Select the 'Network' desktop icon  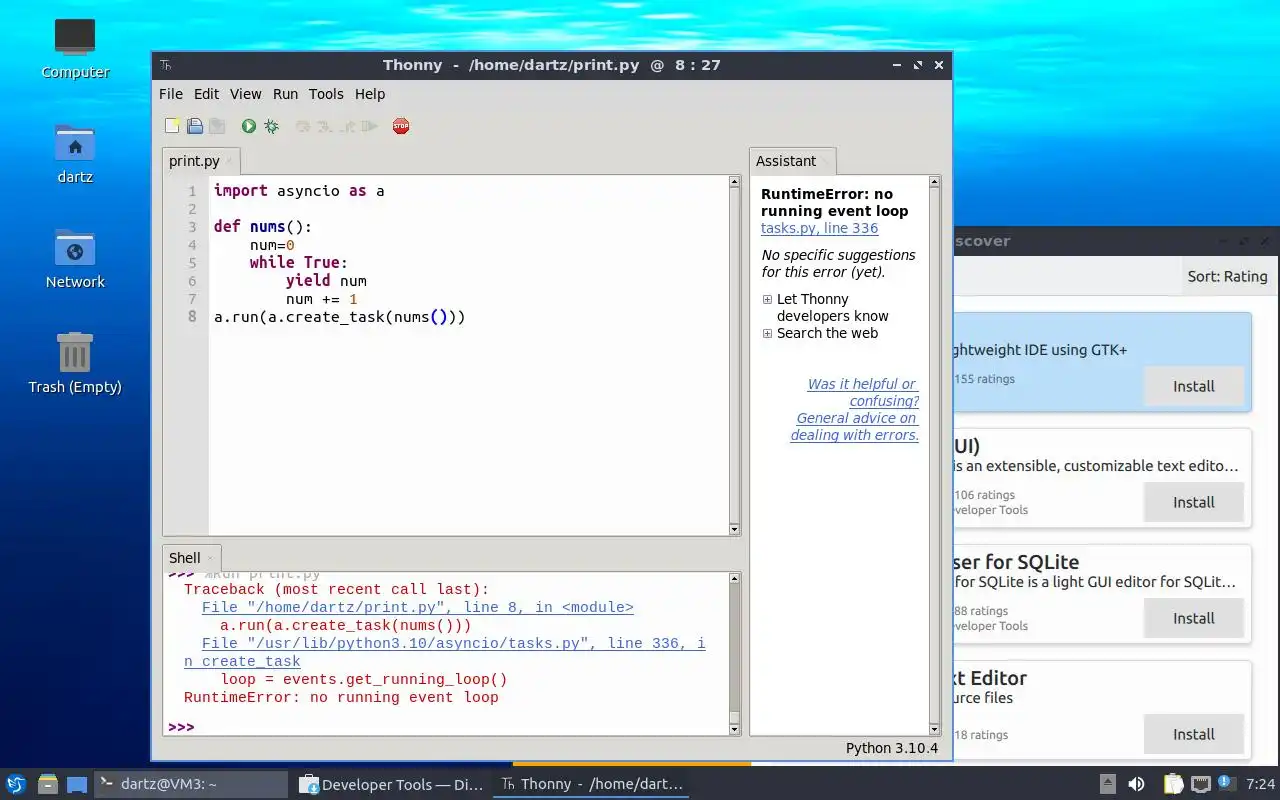75,259
